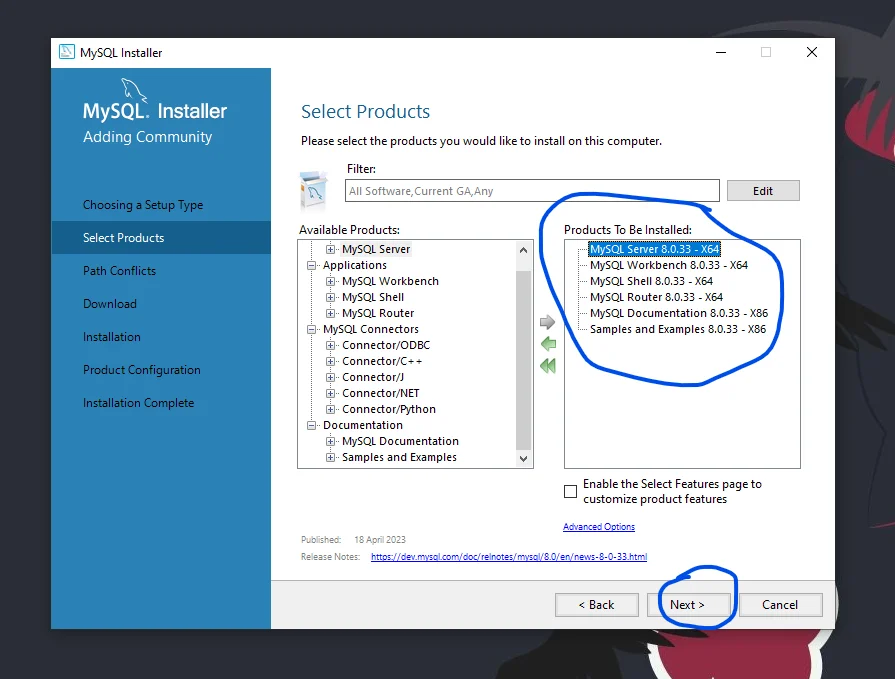Click the green right-arrow to add a product
895x679 pixels.
point(548,322)
